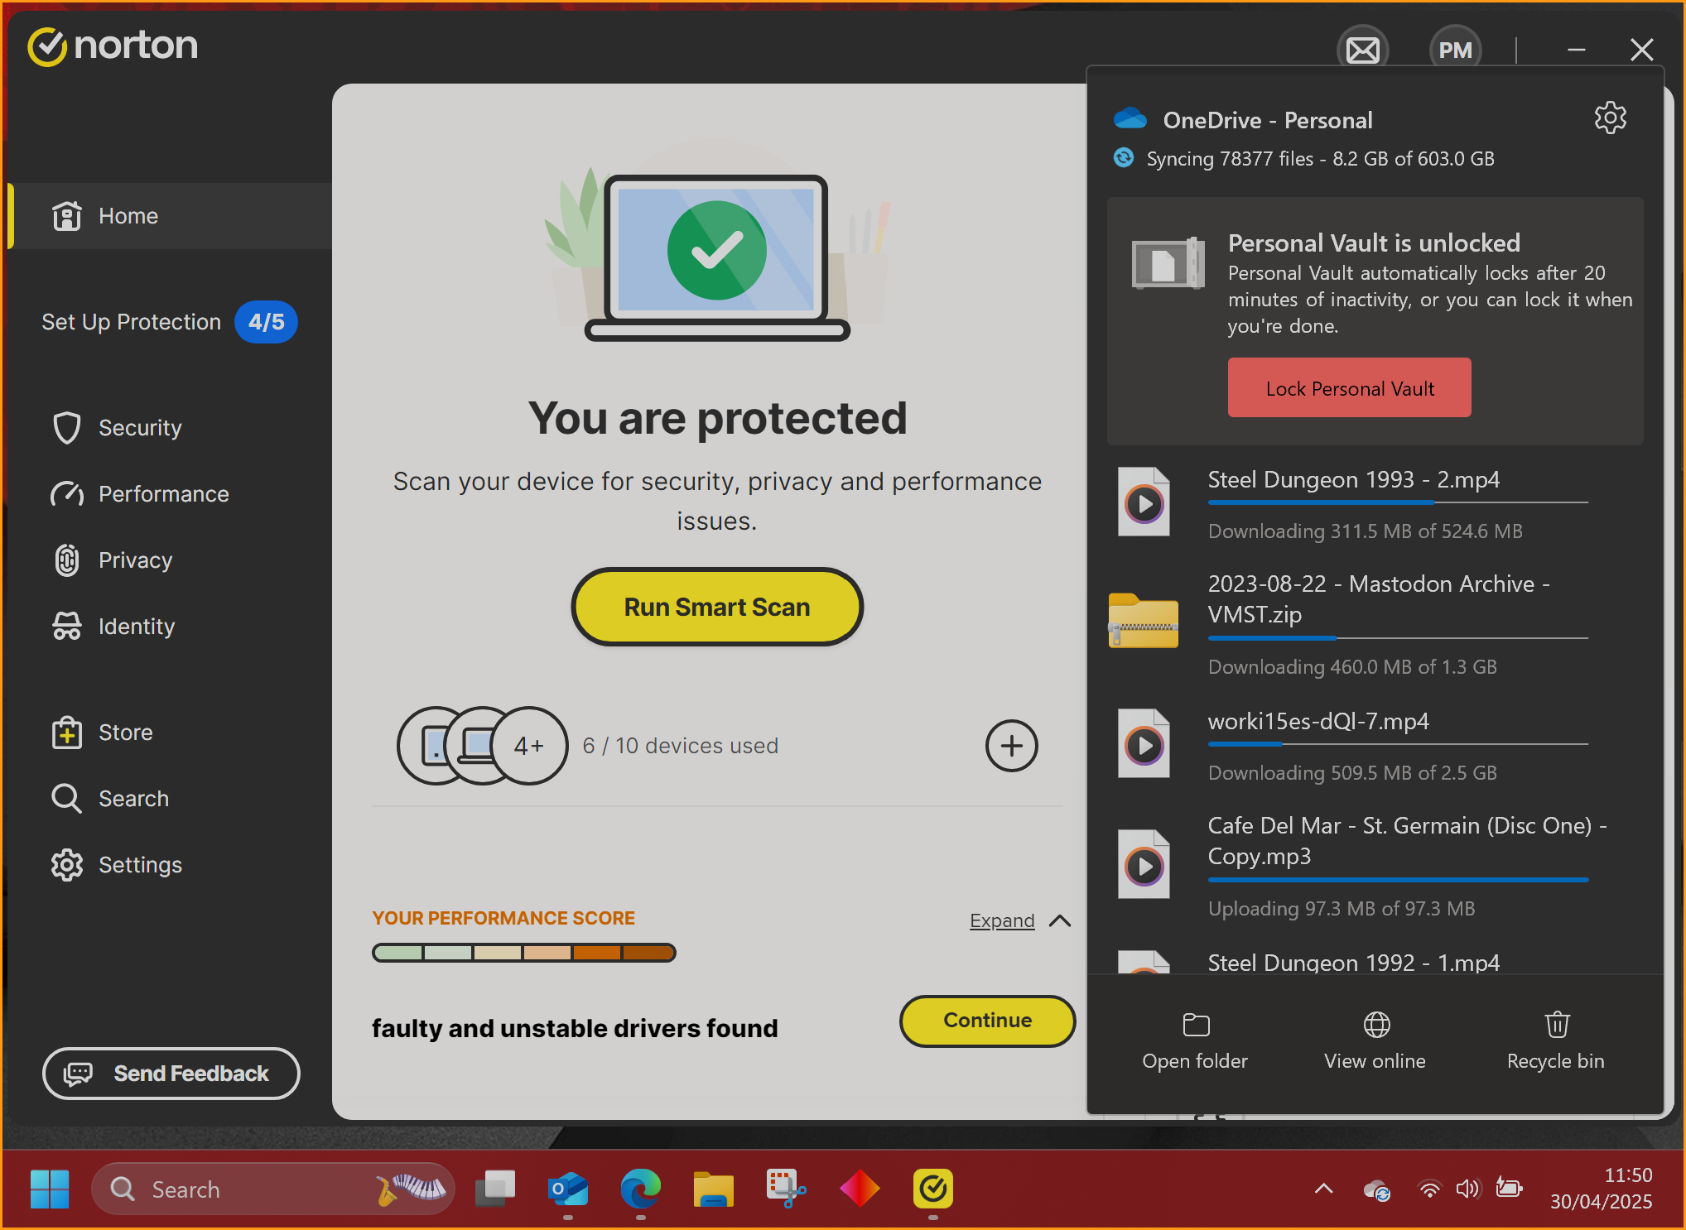Start Run Smart Scan
This screenshot has width=1686, height=1230.
717,607
